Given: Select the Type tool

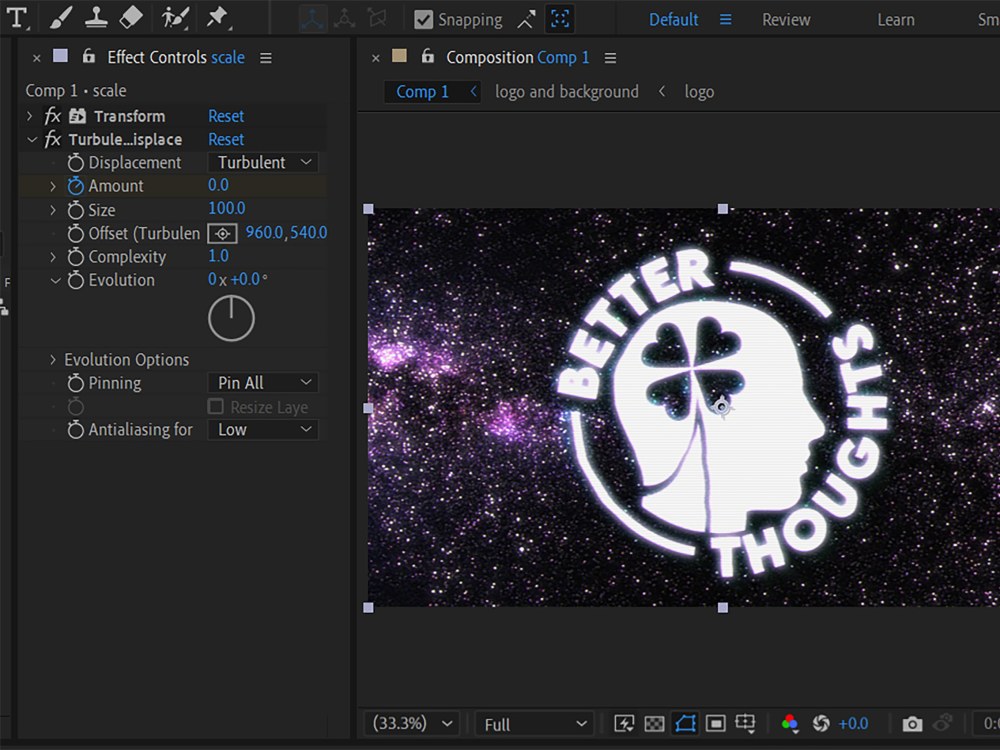Looking at the screenshot, I should pos(18,18).
